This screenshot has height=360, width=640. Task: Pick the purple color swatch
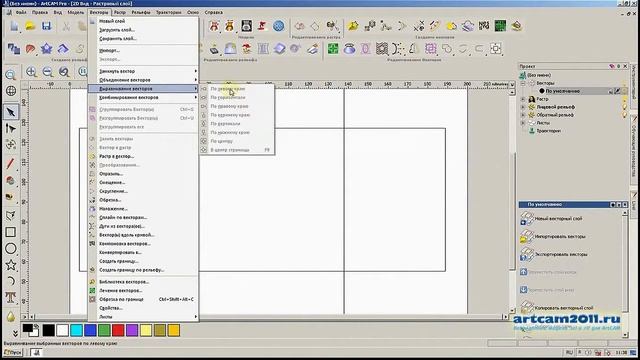(x=132, y=330)
